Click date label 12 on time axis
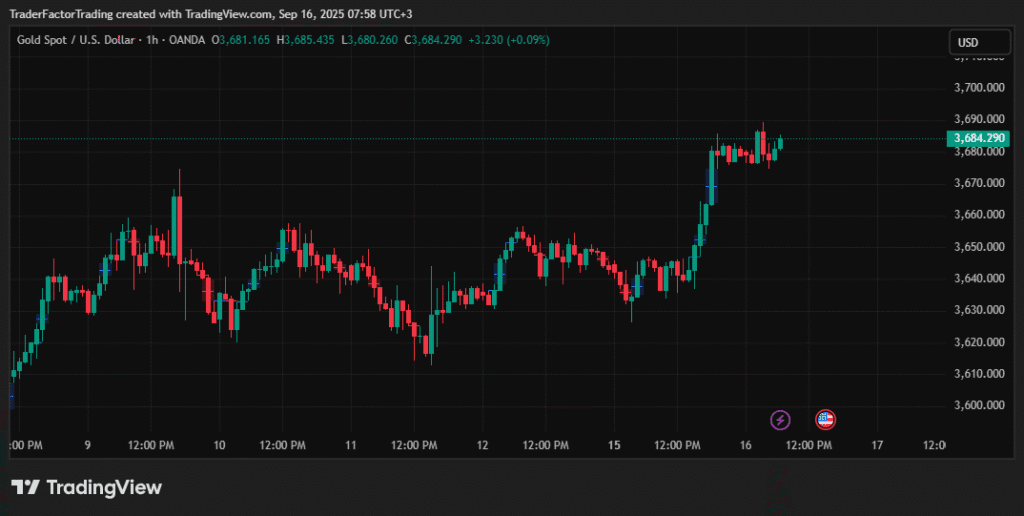This screenshot has width=1024, height=516. [483, 445]
